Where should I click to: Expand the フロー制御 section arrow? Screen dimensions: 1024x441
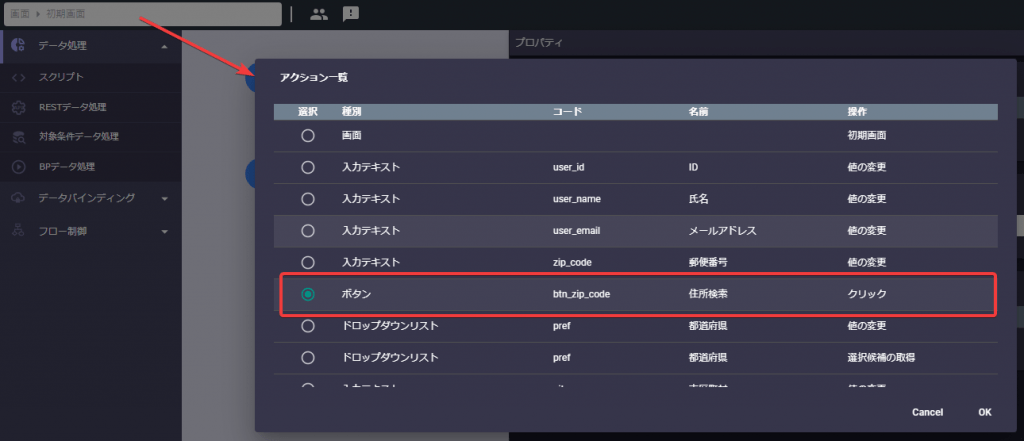pyautogui.click(x=165, y=231)
